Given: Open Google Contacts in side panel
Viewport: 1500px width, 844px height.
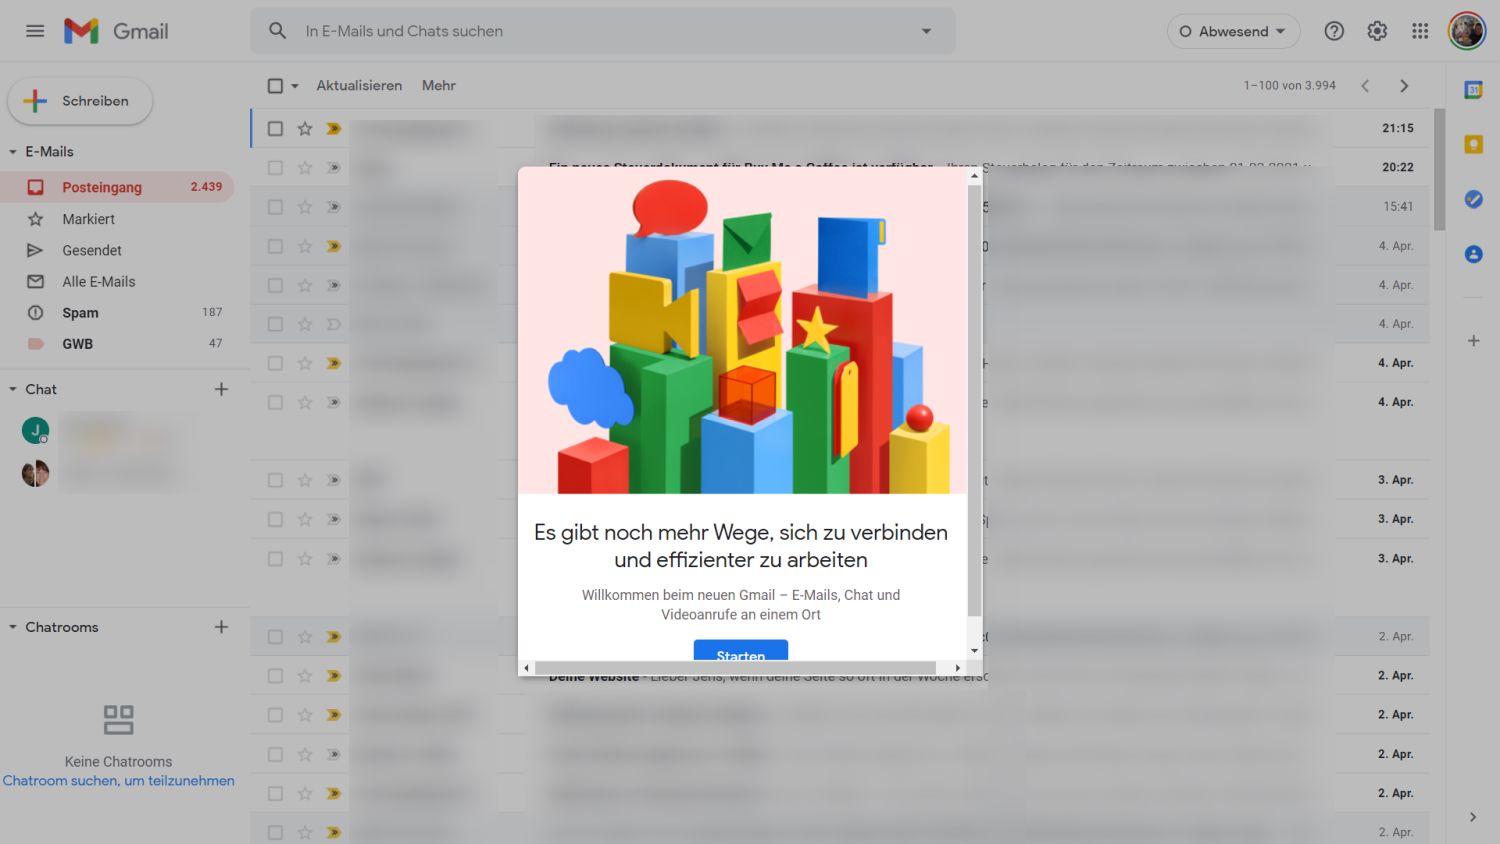Looking at the screenshot, I should click(1473, 254).
